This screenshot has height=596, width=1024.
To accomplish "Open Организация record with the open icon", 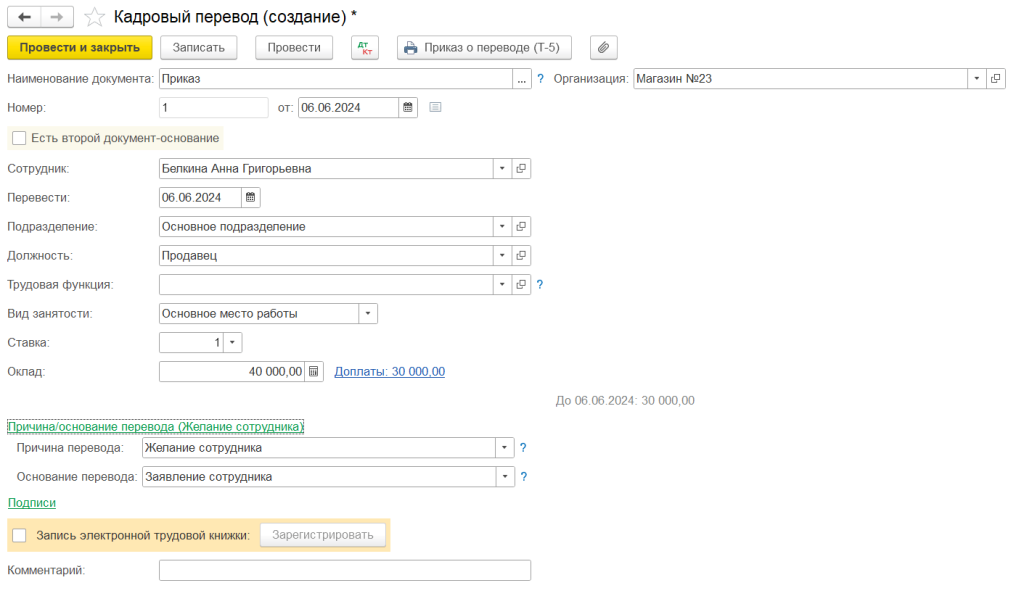I will coord(995,79).
